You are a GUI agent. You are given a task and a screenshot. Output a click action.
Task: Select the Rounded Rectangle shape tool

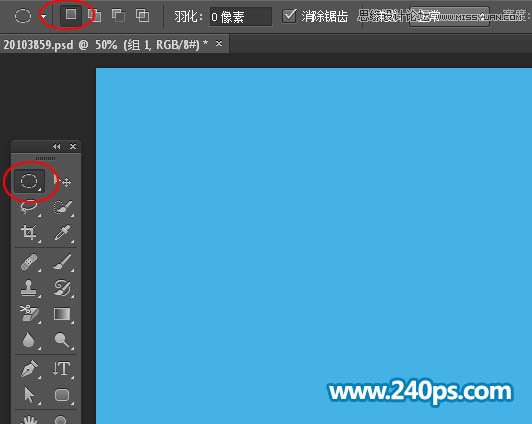pos(63,395)
